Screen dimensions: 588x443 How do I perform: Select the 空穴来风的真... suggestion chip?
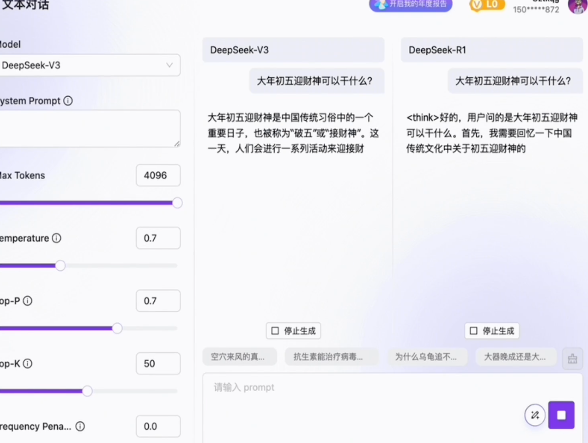[x=240, y=356]
